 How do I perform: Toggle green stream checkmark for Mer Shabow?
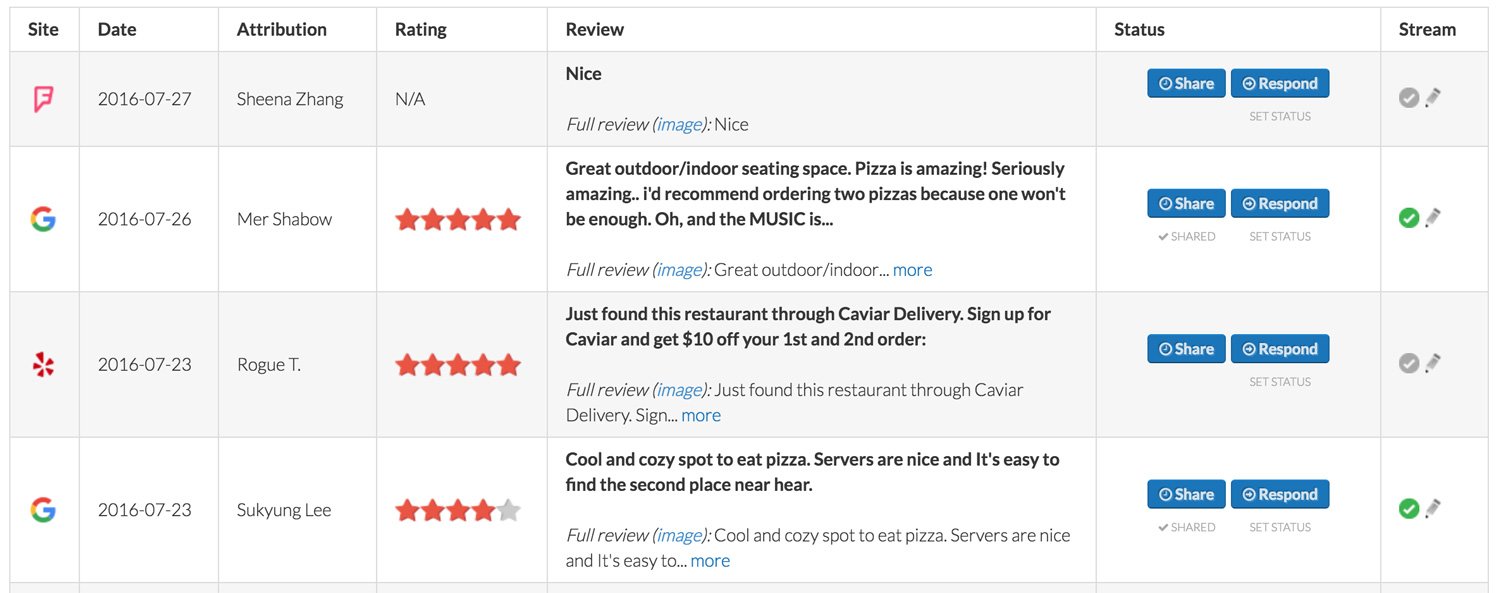coord(1409,217)
